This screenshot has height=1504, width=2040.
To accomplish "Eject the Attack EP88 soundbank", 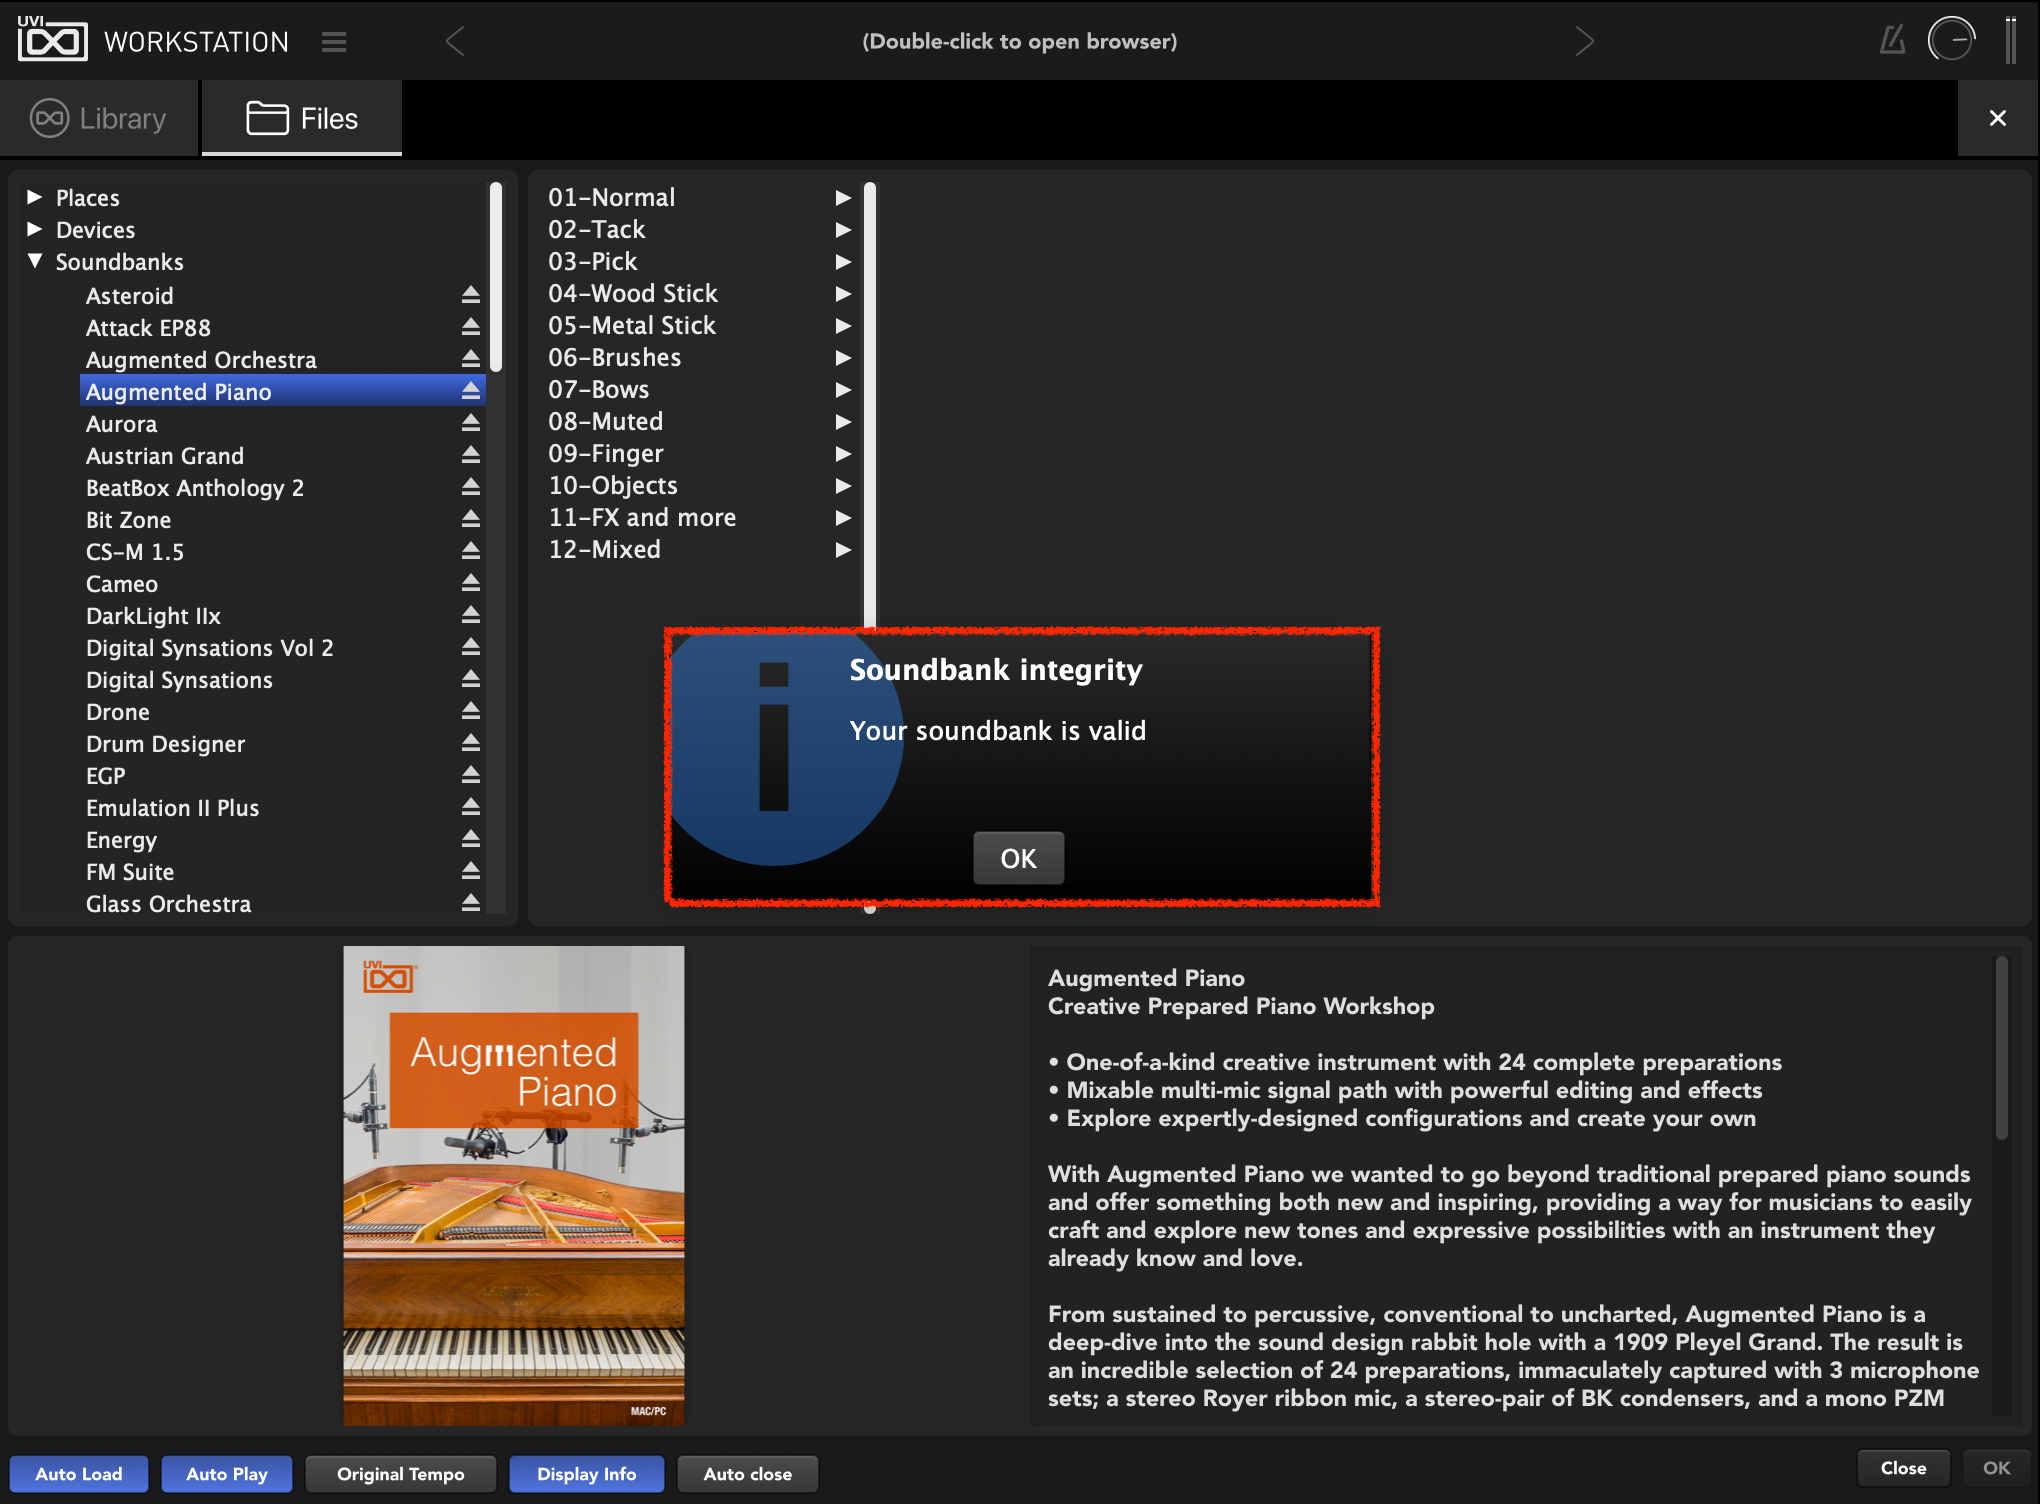I will pyautogui.click(x=471, y=327).
